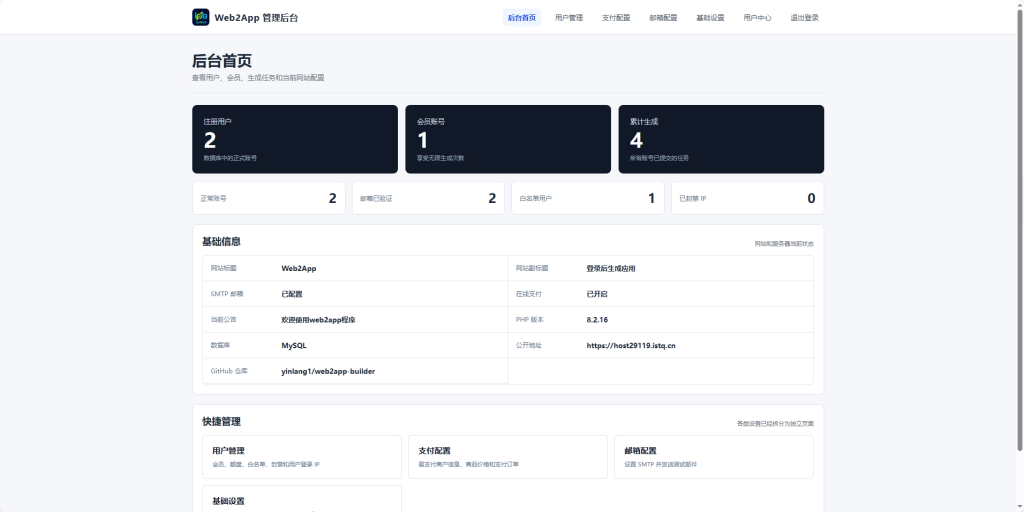
Task: Click the 会员账号 stat card
Action: pos(508,139)
